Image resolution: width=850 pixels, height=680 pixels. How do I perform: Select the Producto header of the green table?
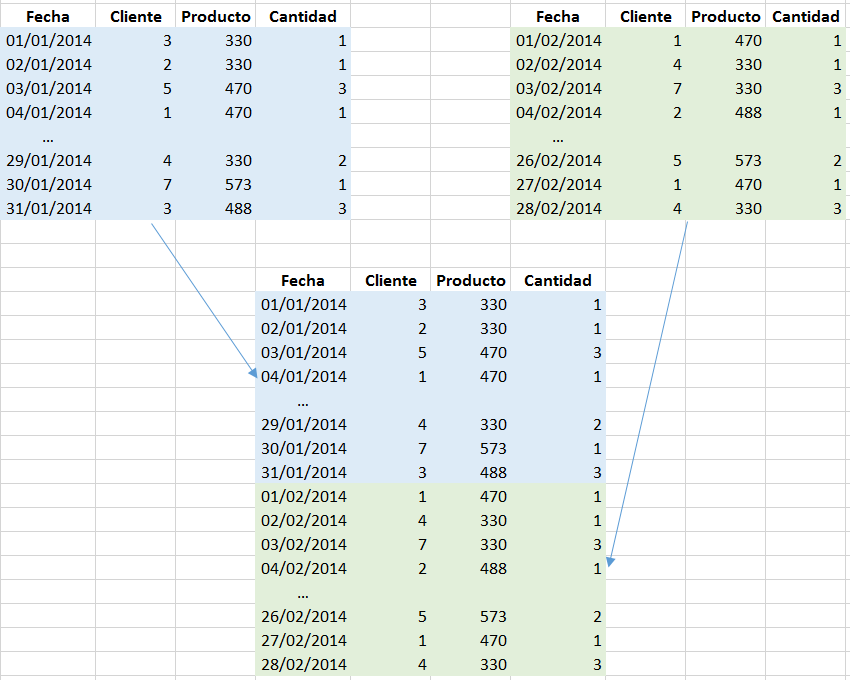coord(725,16)
